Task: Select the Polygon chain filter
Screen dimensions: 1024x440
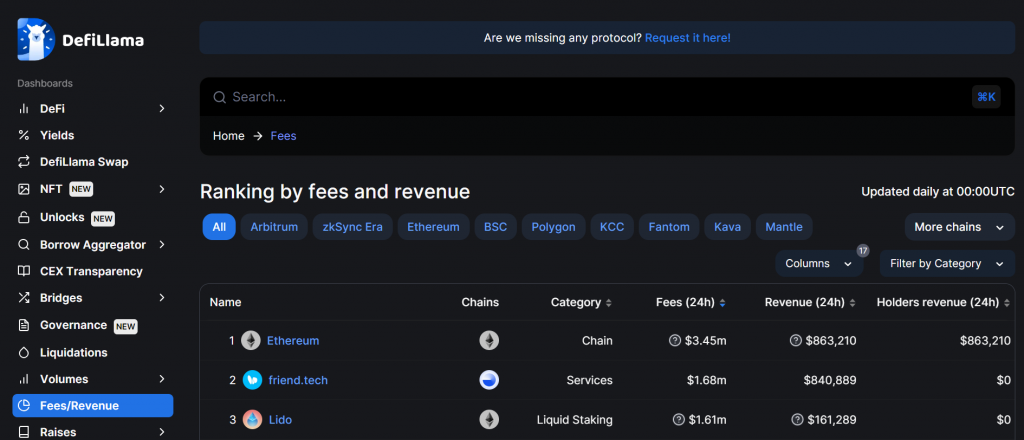Action: click(554, 227)
